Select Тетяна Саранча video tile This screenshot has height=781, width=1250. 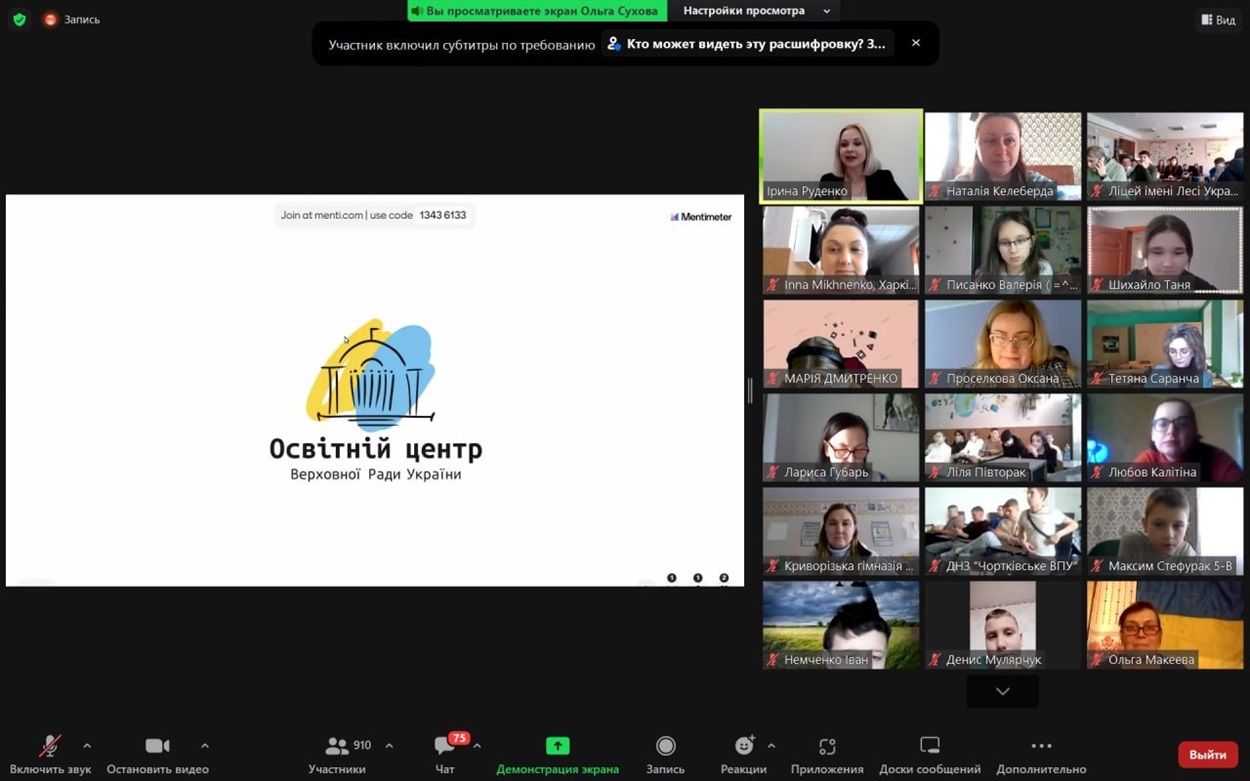(1165, 344)
